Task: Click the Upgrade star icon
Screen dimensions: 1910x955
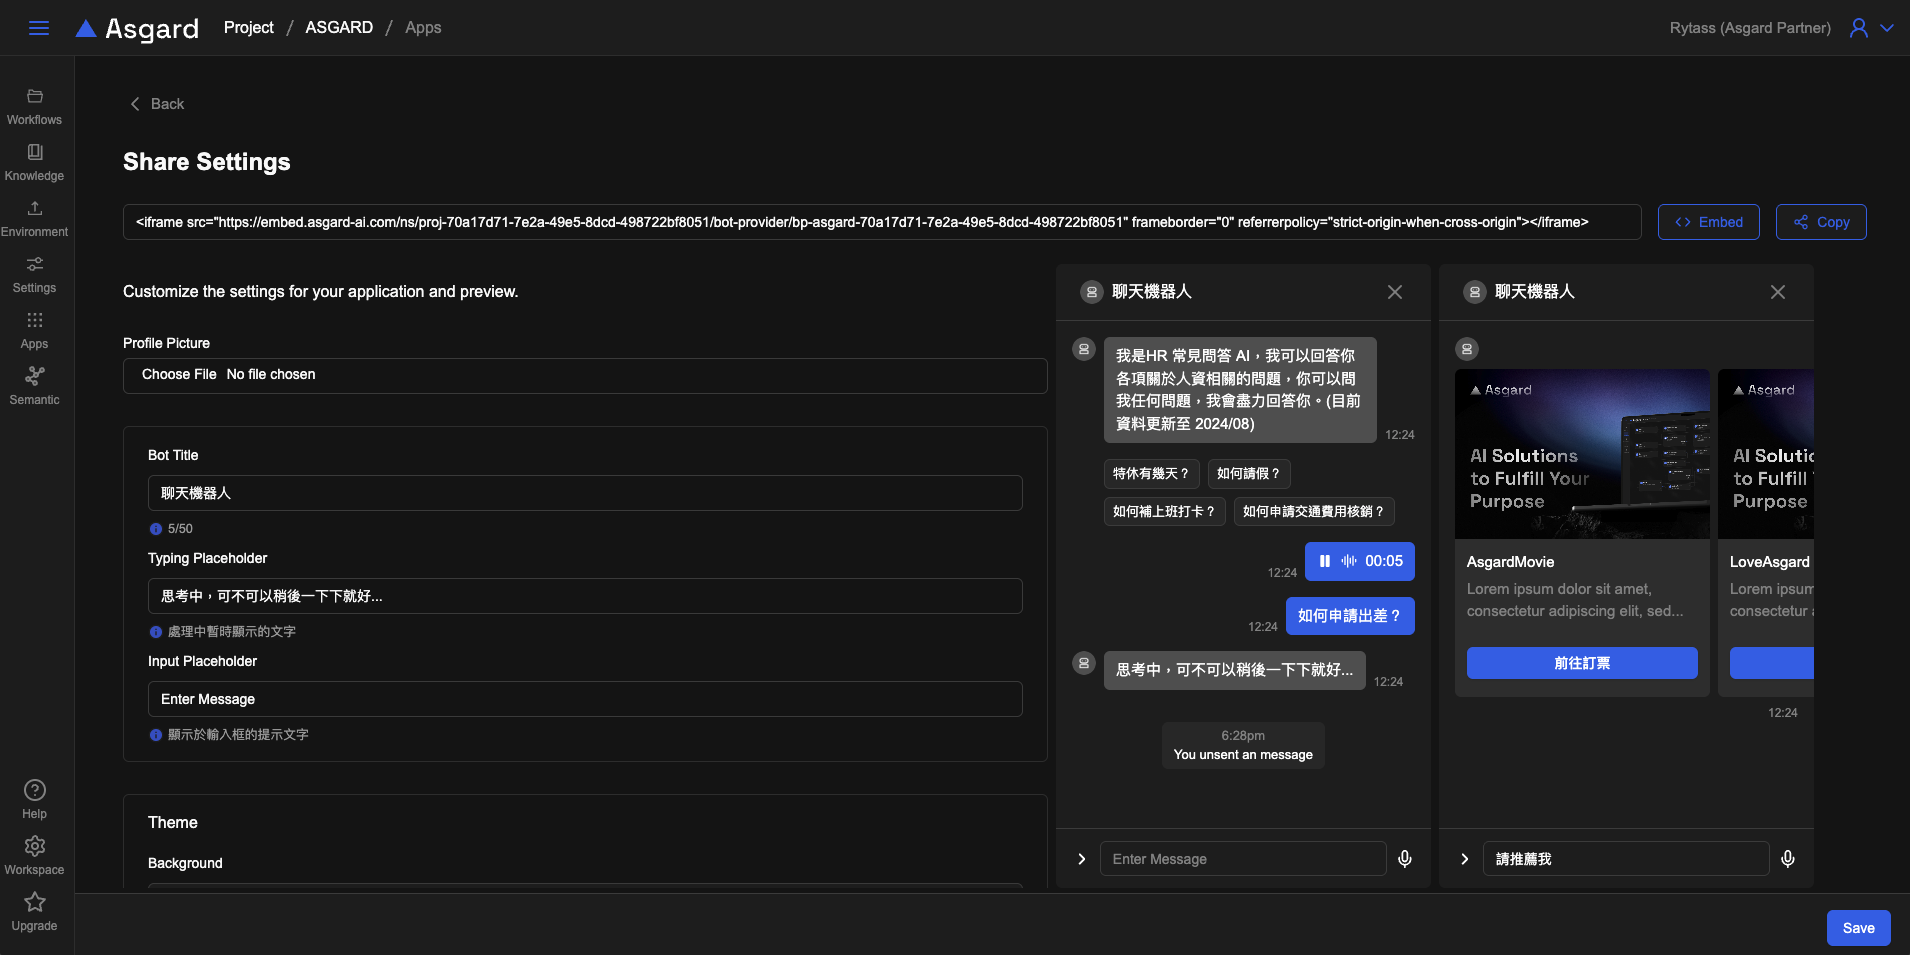Action: [35, 902]
